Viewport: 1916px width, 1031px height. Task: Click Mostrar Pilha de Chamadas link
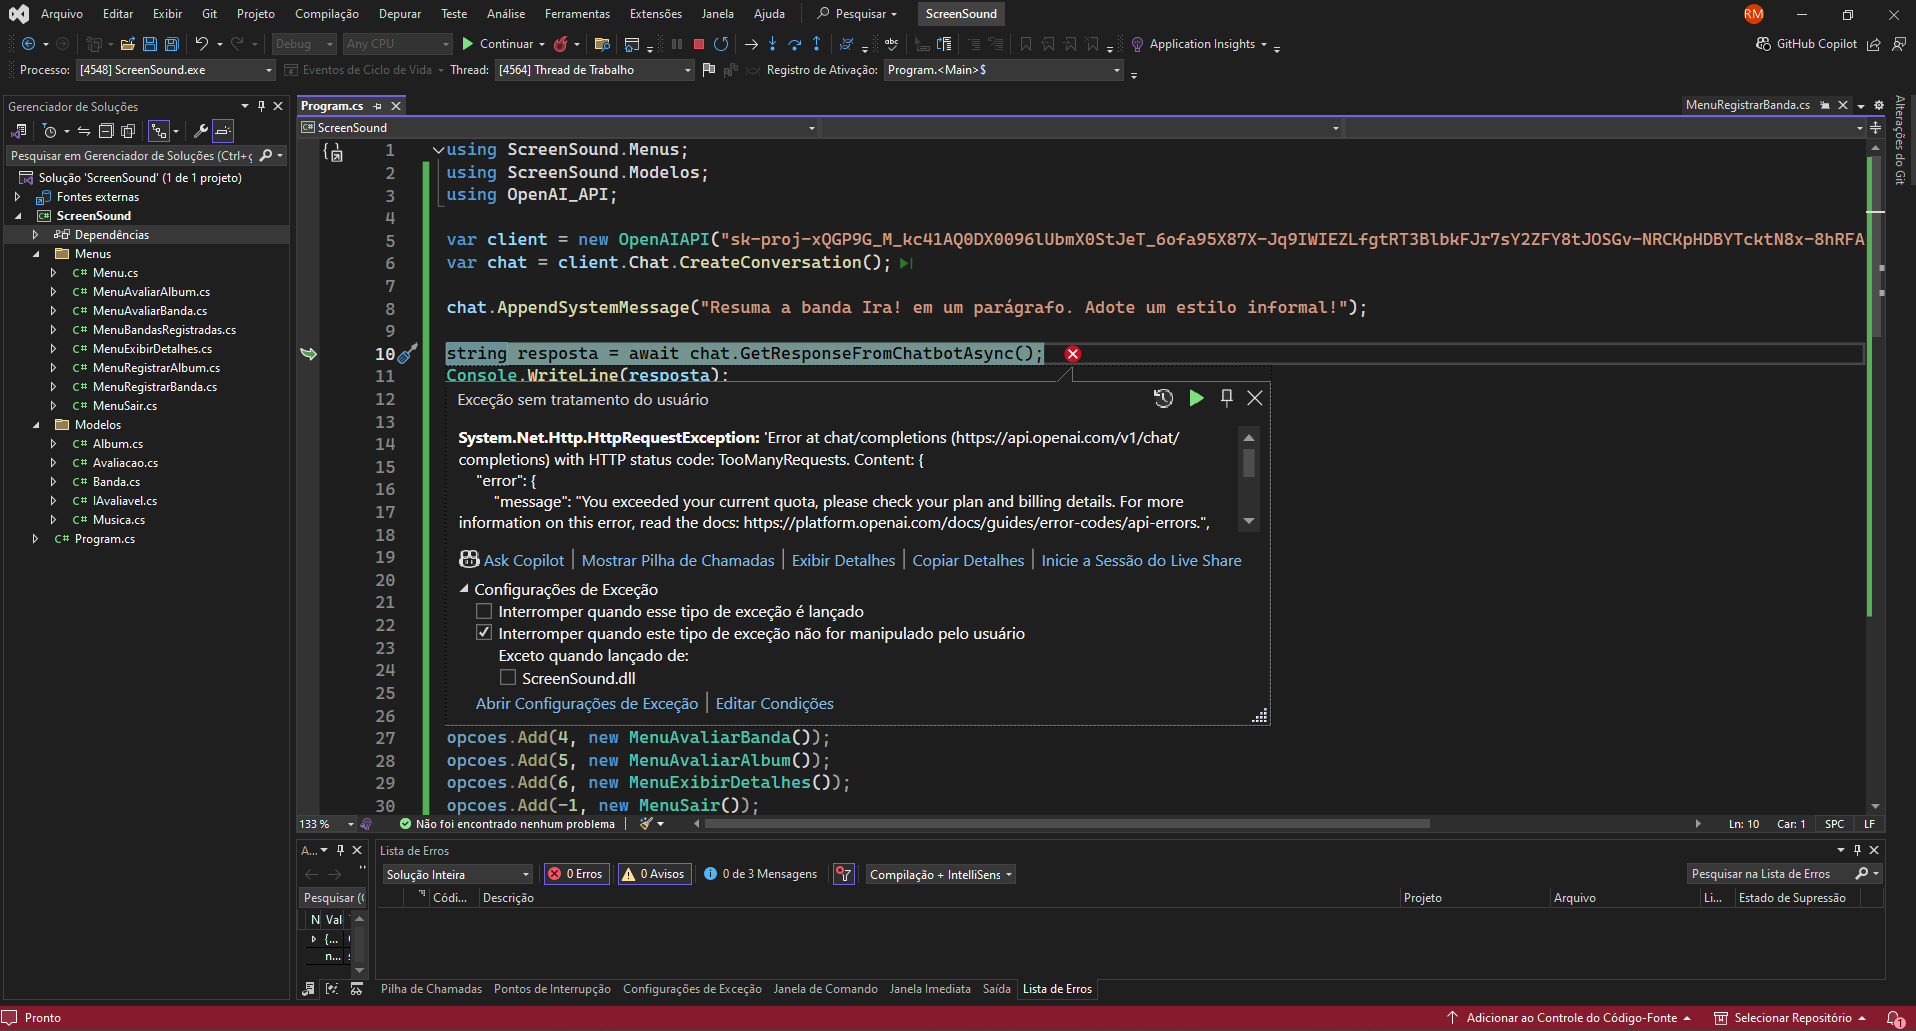[x=678, y=560]
